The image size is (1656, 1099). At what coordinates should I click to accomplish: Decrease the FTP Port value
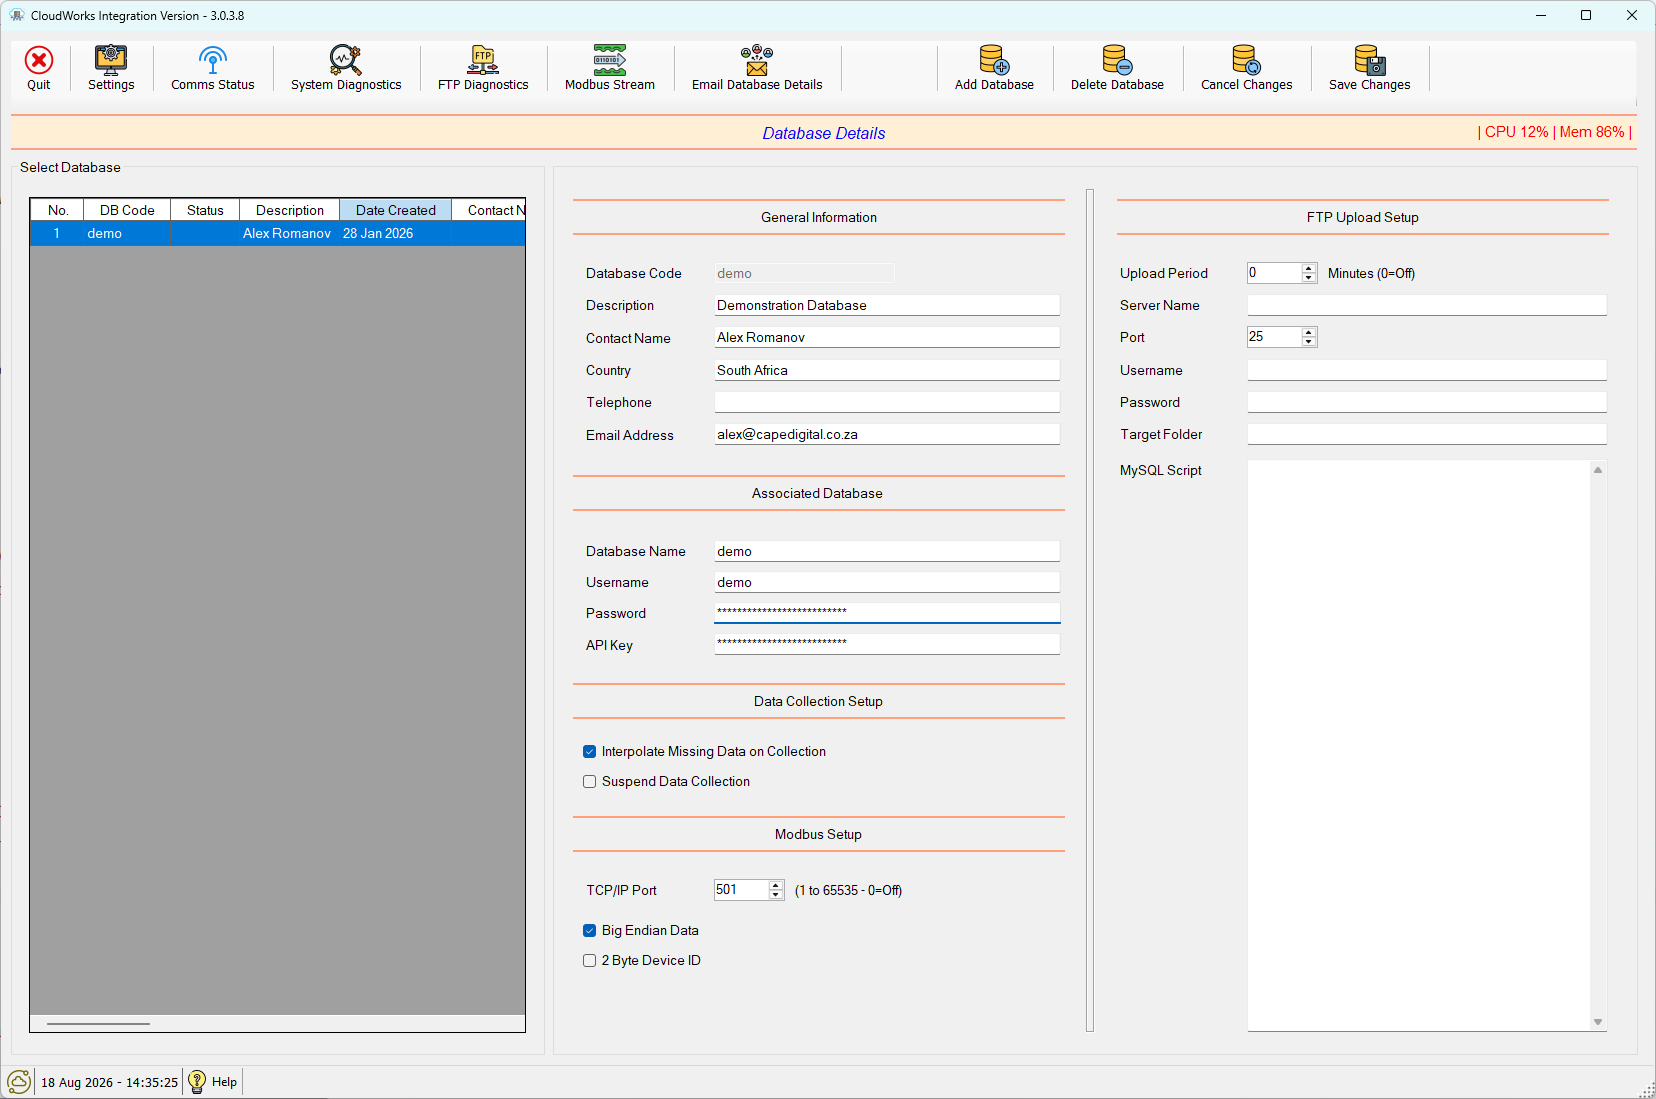tap(1309, 342)
